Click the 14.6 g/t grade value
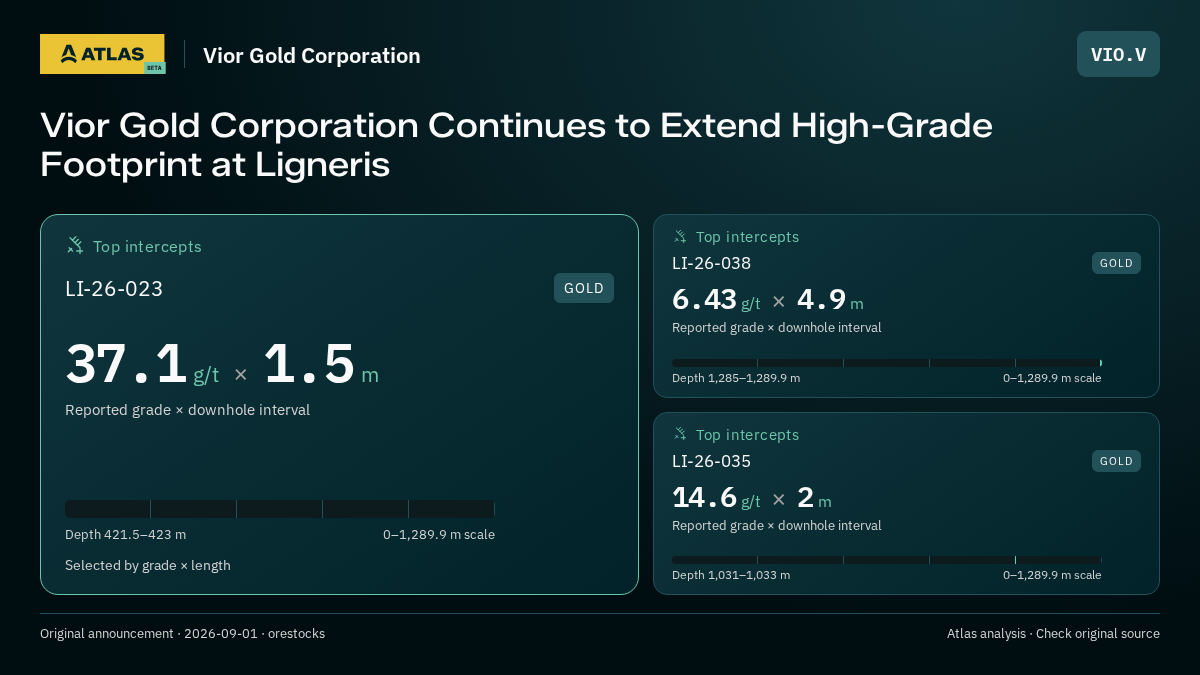Viewport: 1200px width, 675px height. pos(716,497)
